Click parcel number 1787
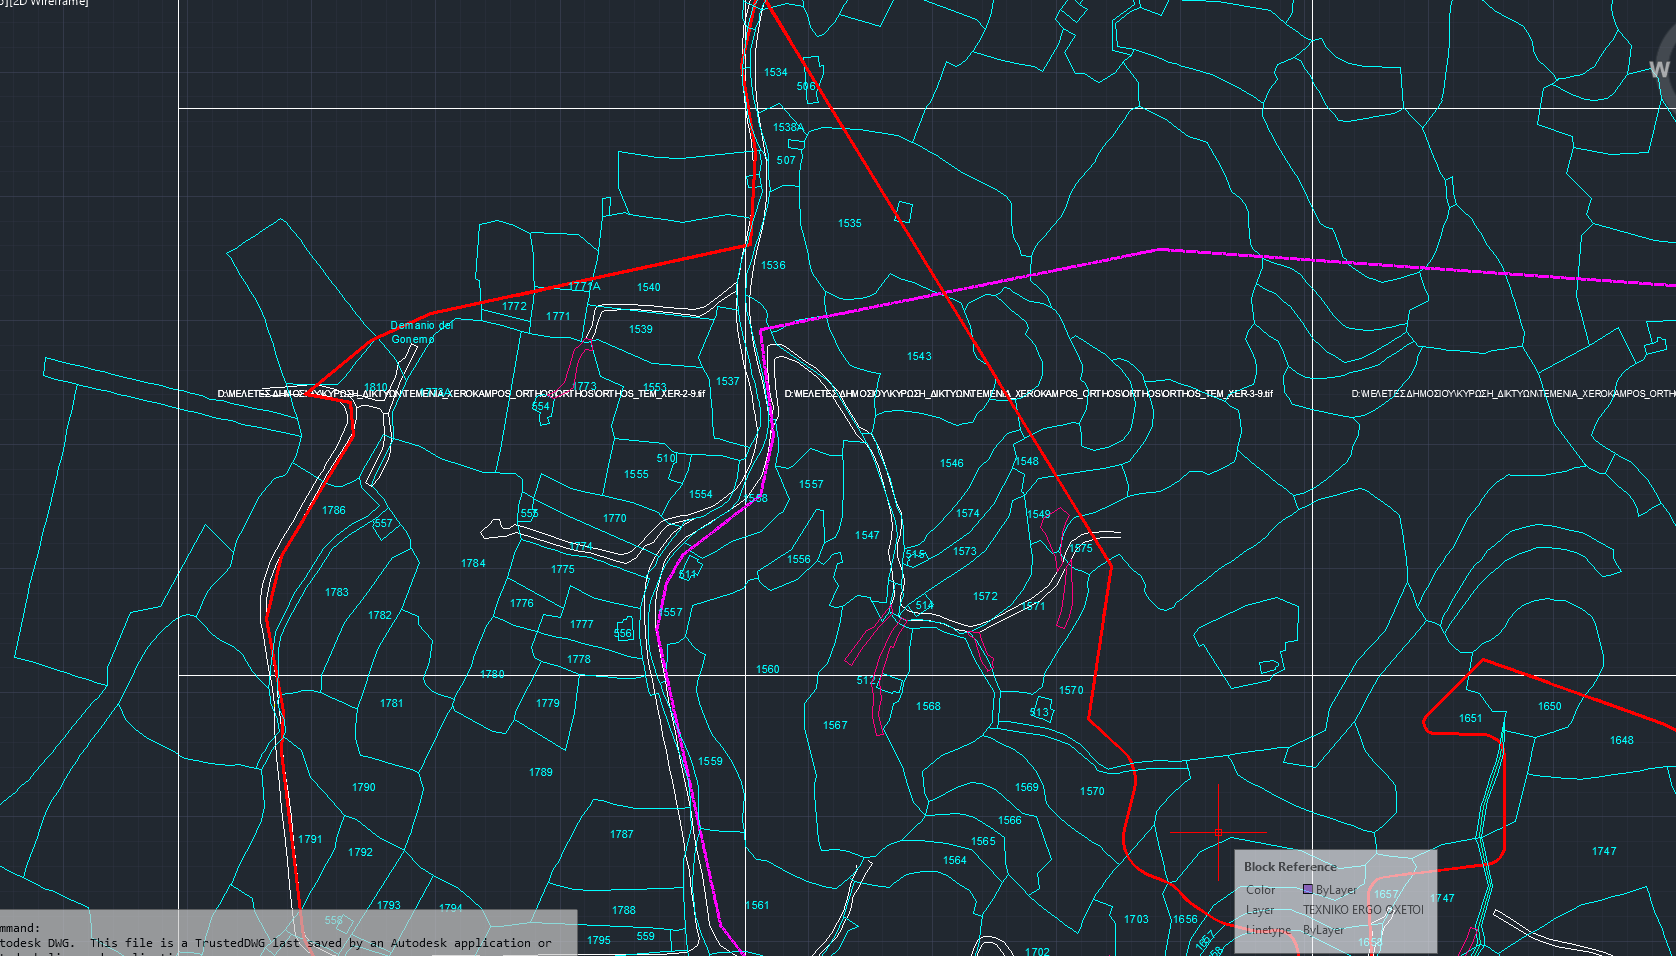The image size is (1676, 956). (x=621, y=835)
